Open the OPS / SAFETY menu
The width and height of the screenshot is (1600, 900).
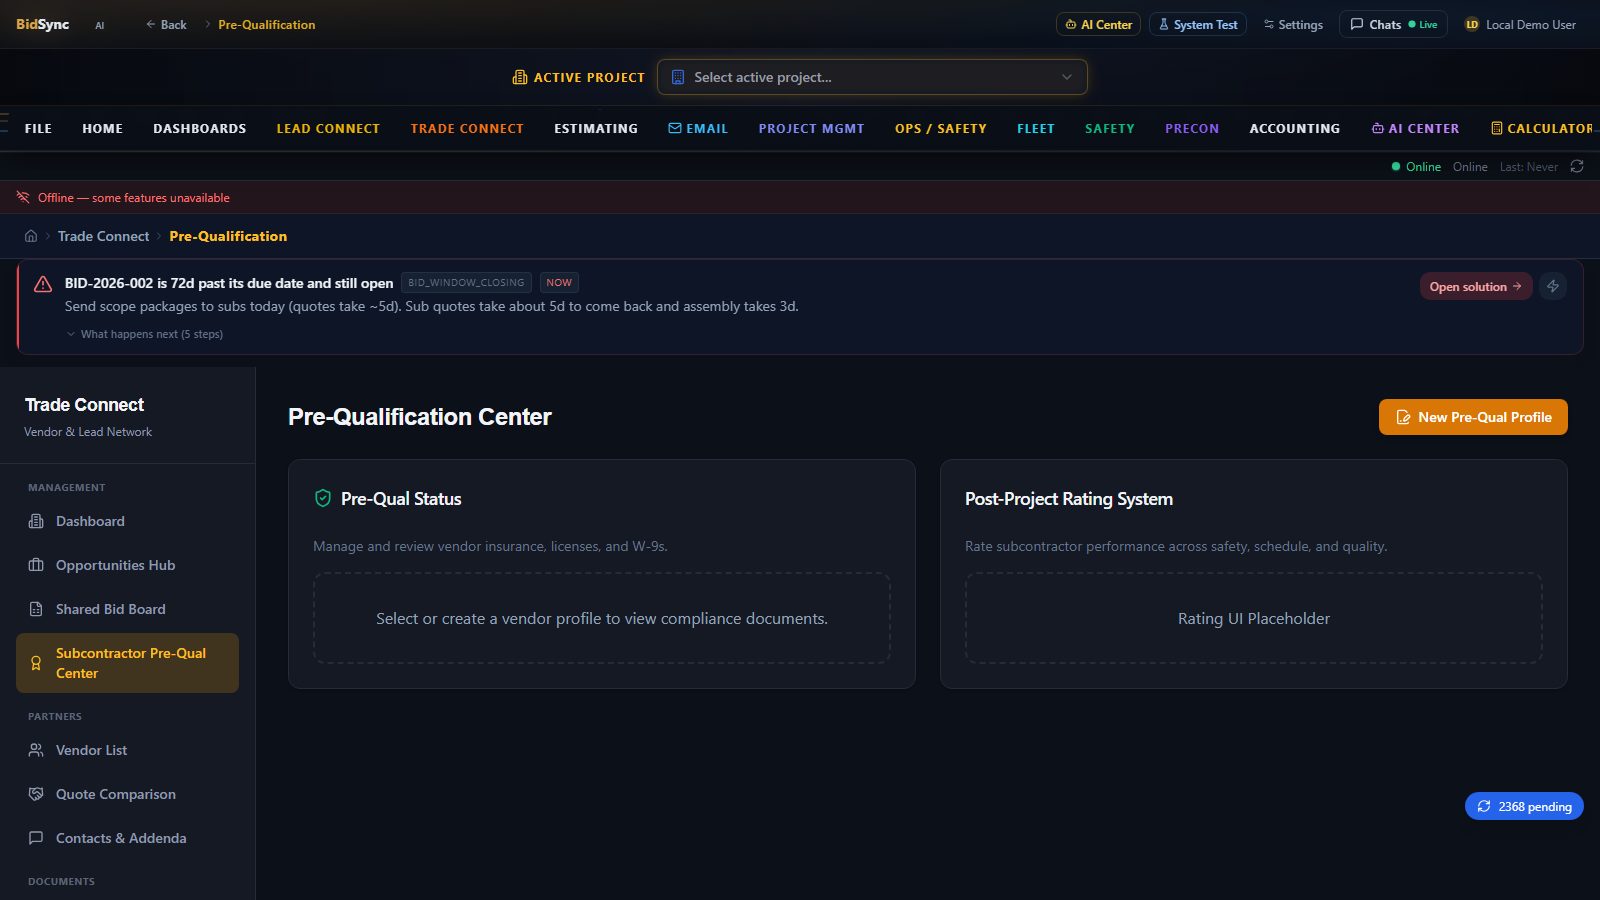(x=940, y=128)
